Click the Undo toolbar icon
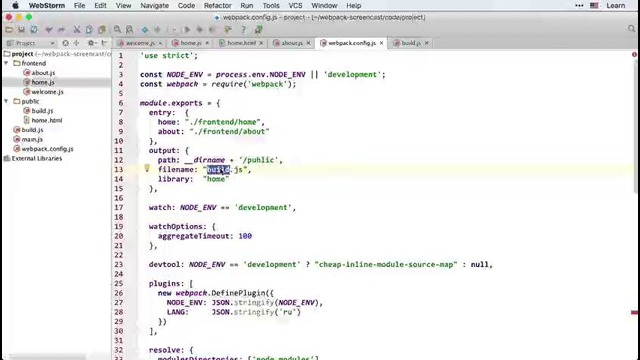Image resolution: width=640 pixels, height=360 pixels. pyautogui.click(x=49, y=30)
